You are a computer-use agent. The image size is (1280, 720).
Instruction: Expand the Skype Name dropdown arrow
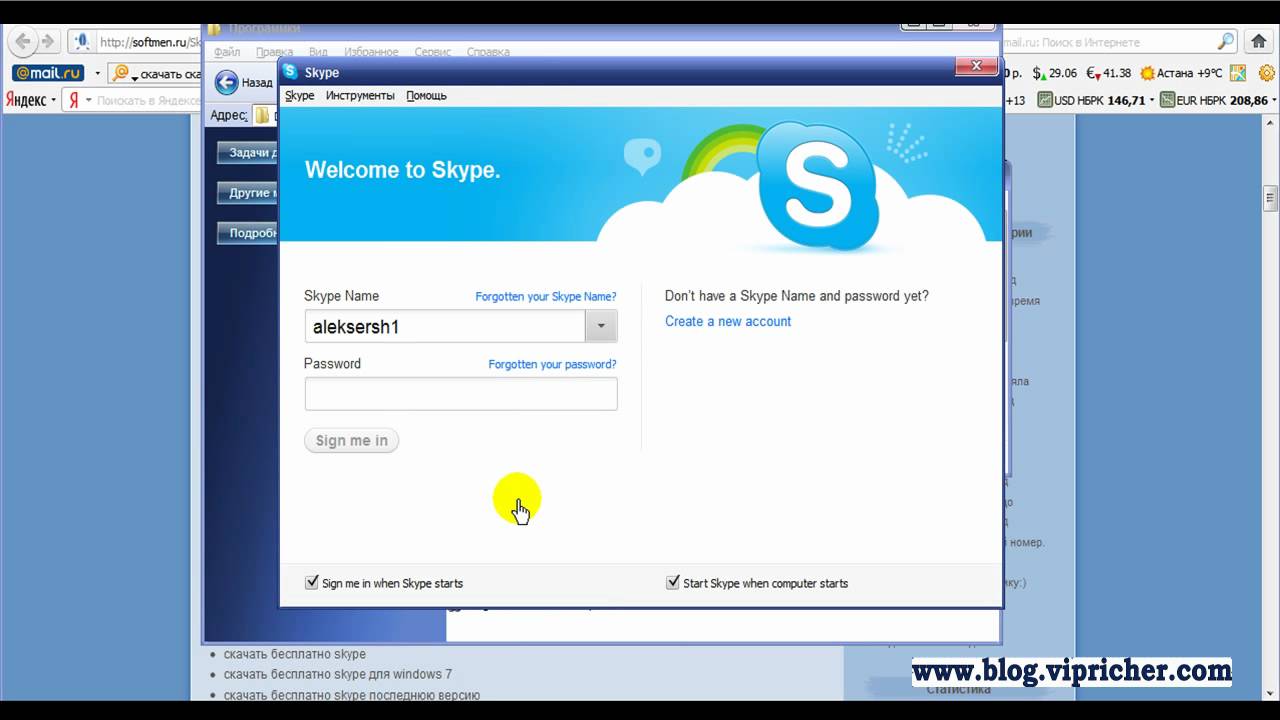coord(601,326)
